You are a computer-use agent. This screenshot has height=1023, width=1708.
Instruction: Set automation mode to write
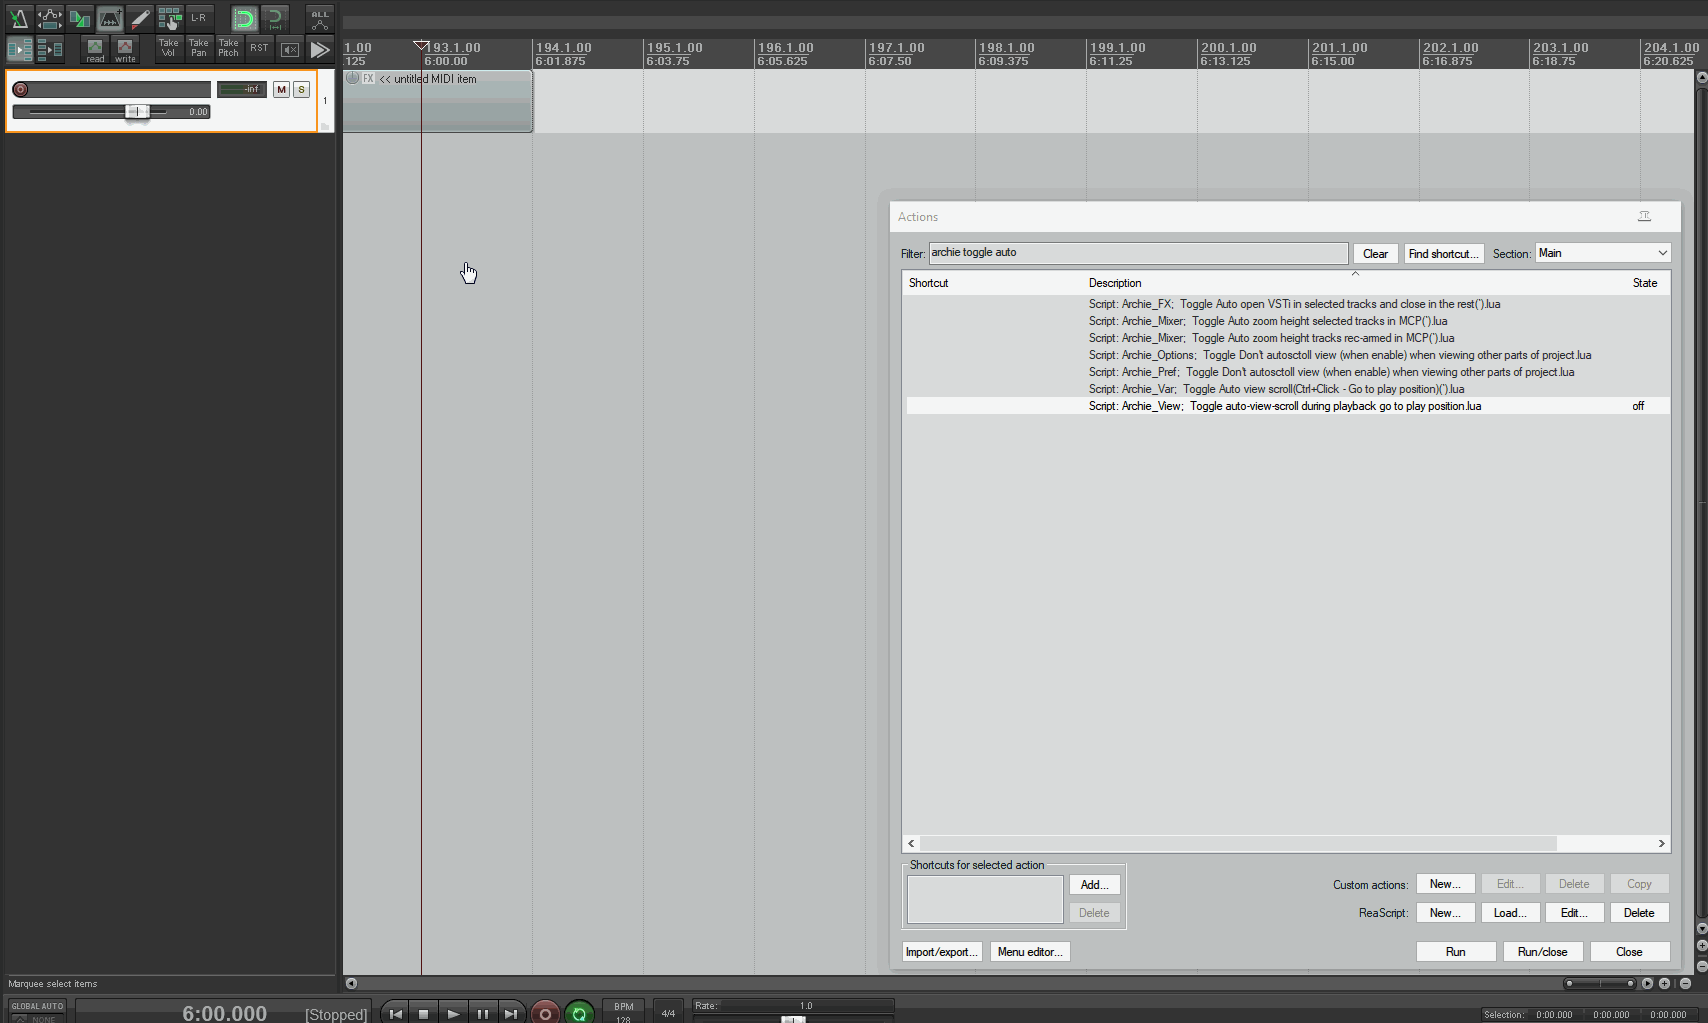click(x=125, y=49)
